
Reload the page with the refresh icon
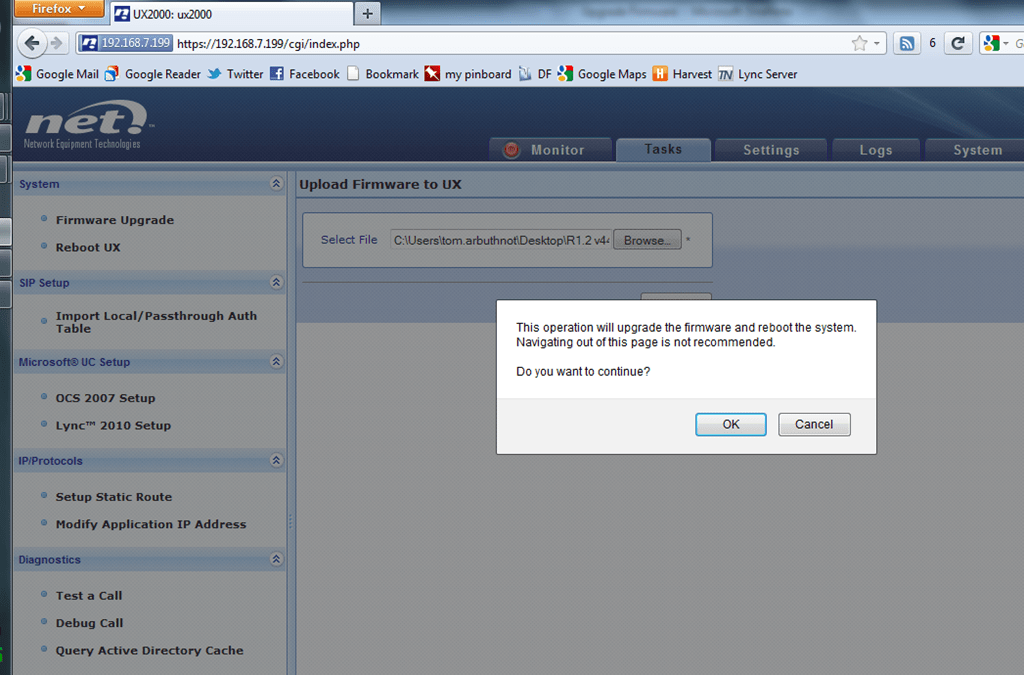[x=957, y=44]
